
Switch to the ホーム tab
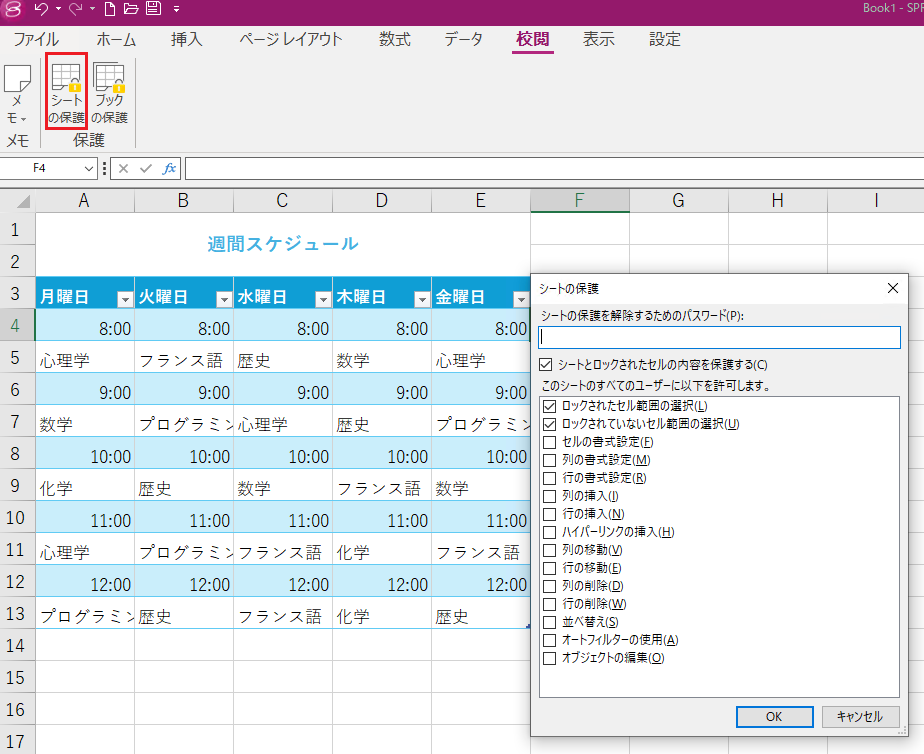click(x=116, y=39)
